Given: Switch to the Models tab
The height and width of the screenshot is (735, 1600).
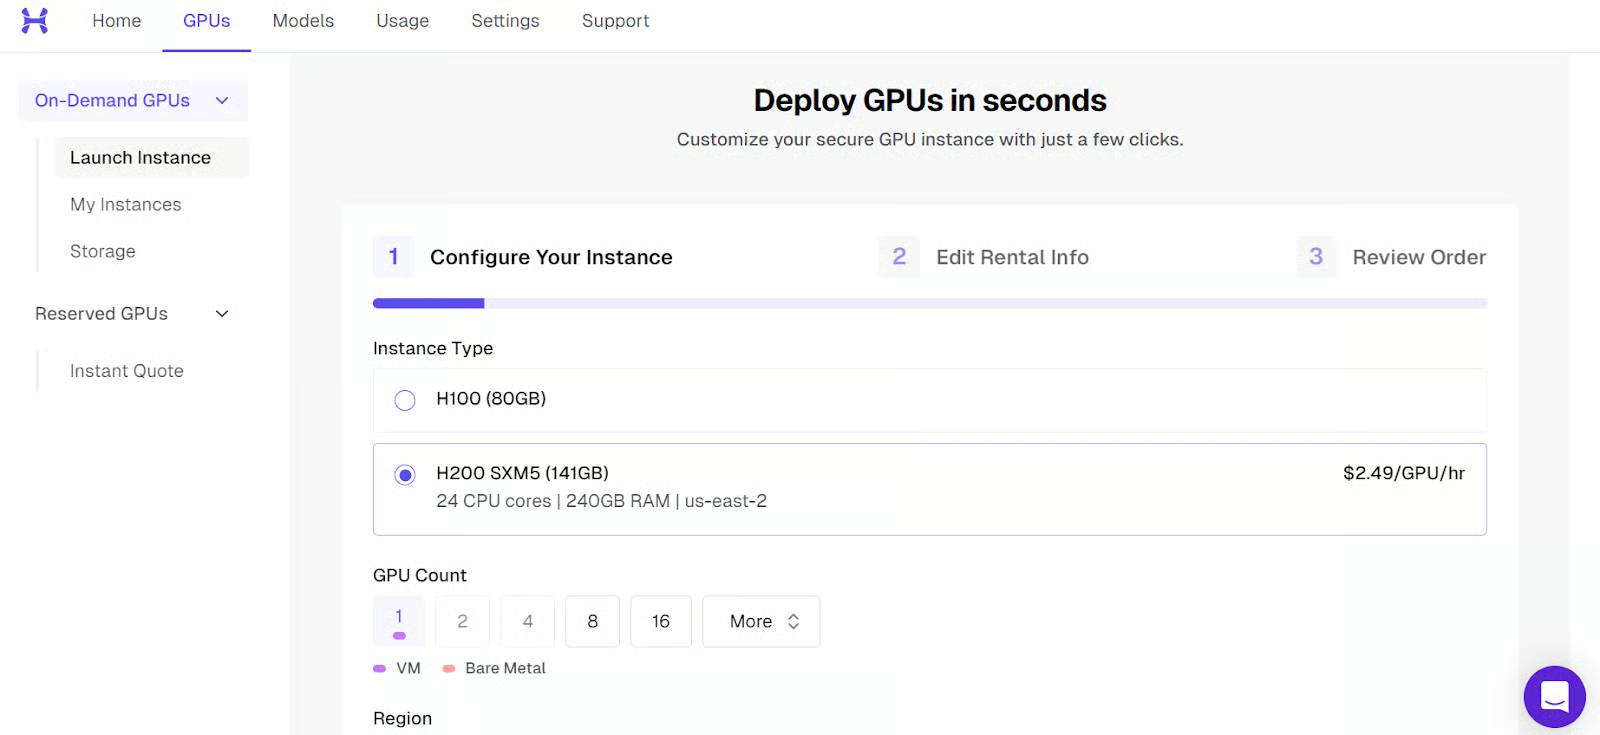Looking at the screenshot, I should click(303, 21).
